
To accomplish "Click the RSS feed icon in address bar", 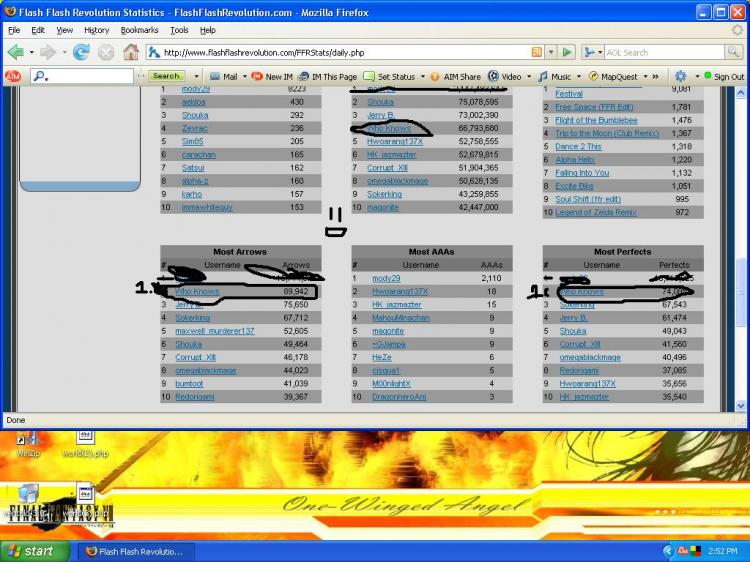I will click(x=537, y=52).
